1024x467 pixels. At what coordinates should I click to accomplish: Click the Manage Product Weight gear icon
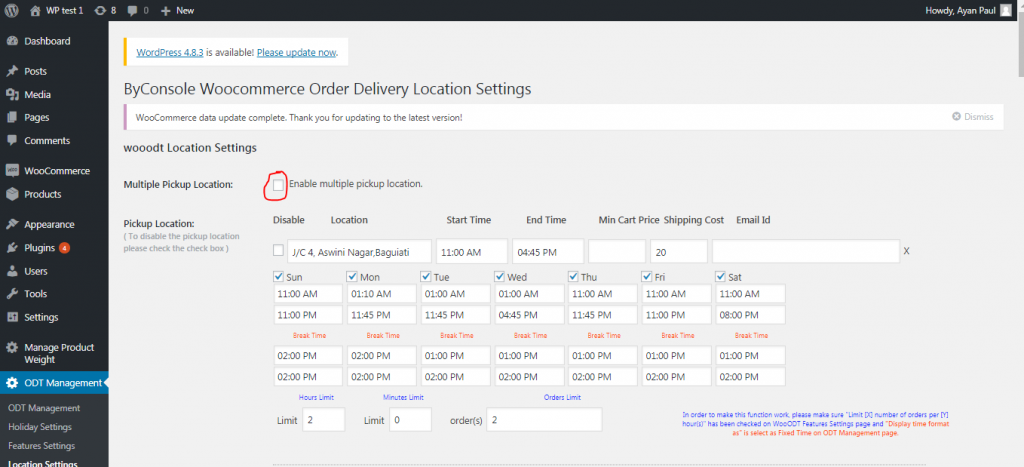[x=12, y=347]
